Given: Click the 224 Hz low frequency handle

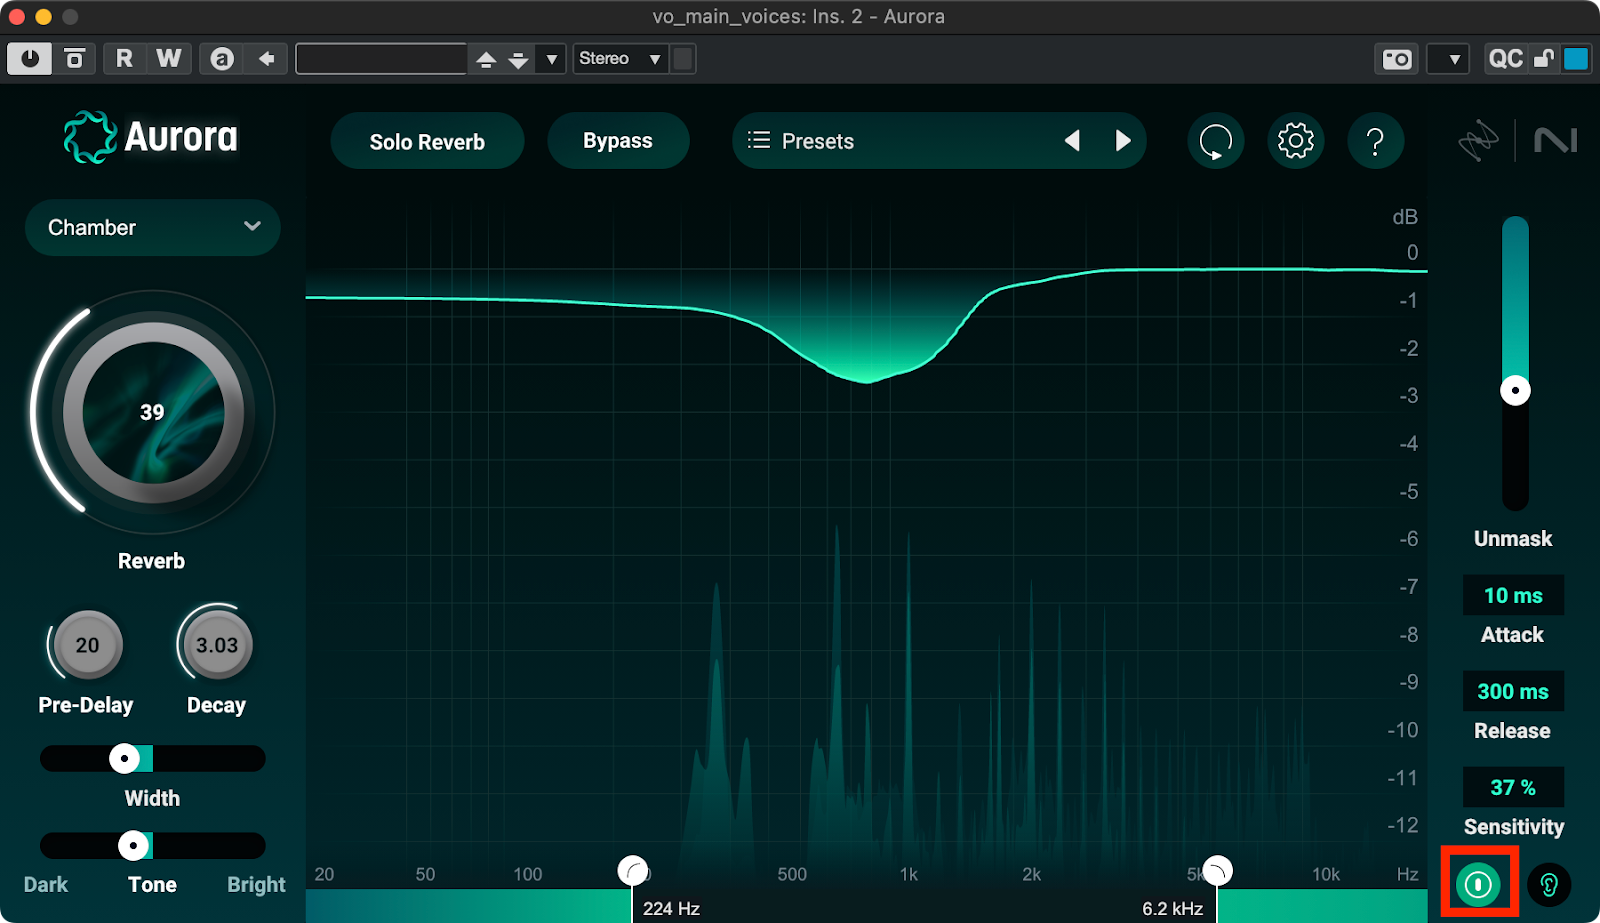Looking at the screenshot, I should [x=633, y=871].
